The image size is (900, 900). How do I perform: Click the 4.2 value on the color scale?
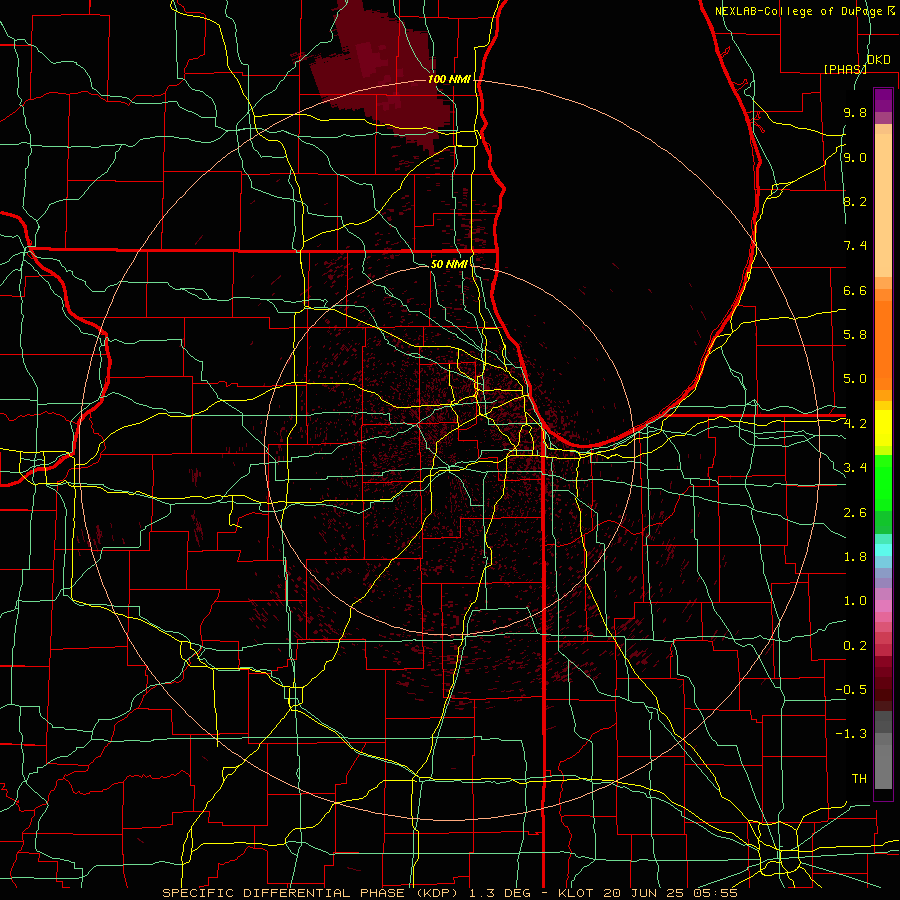pyautogui.click(x=855, y=424)
